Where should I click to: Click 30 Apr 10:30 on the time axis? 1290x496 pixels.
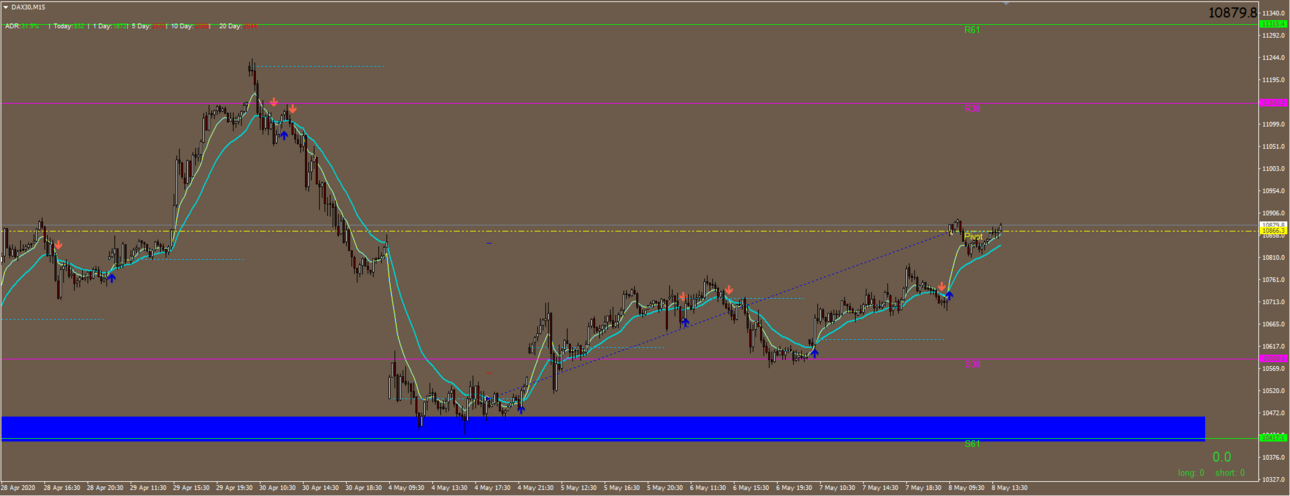coord(279,489)
